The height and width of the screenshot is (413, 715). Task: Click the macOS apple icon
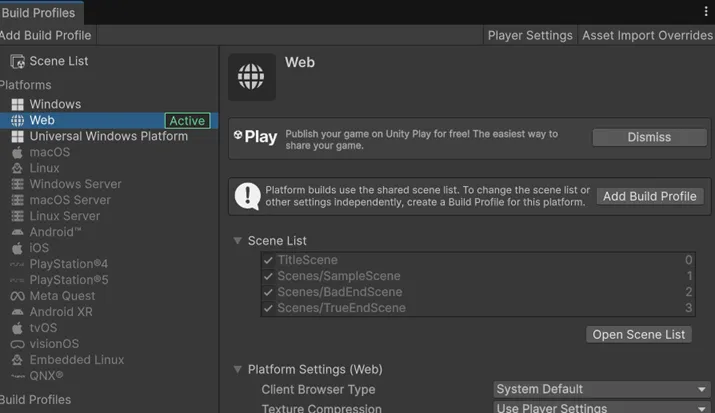point(17,152)
